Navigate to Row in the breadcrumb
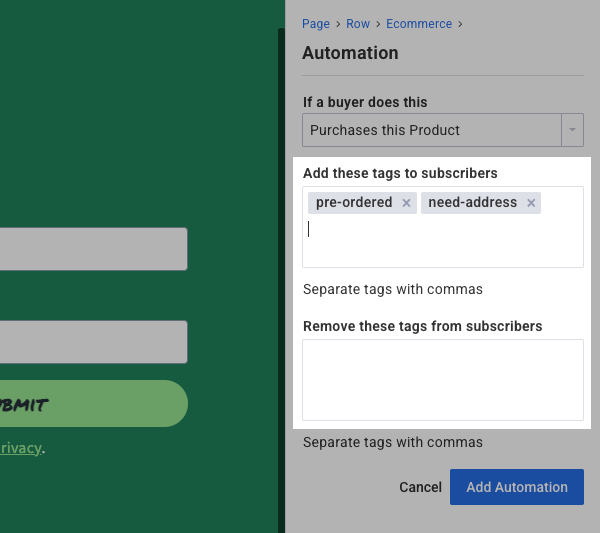 [358, 24]
